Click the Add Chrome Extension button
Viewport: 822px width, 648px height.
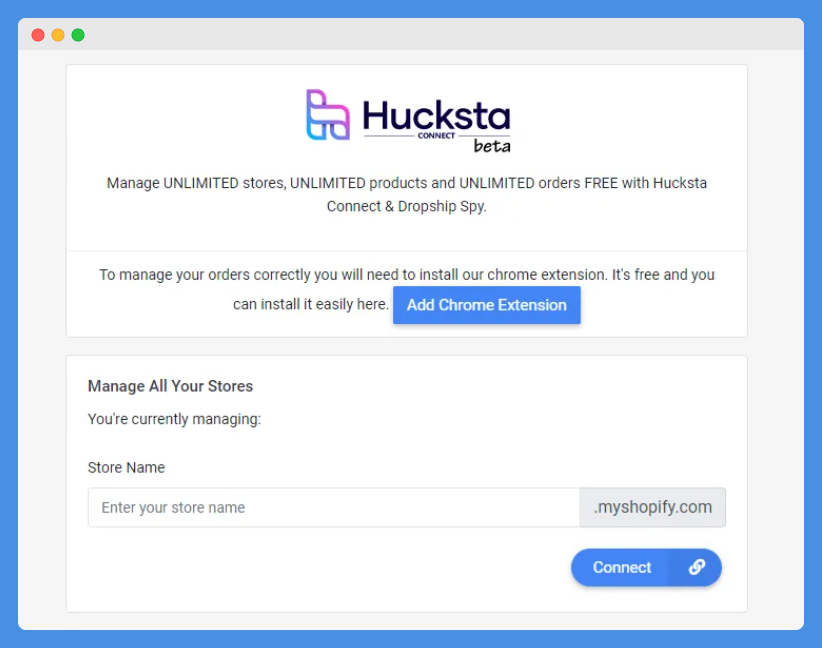tap(486, 305)
